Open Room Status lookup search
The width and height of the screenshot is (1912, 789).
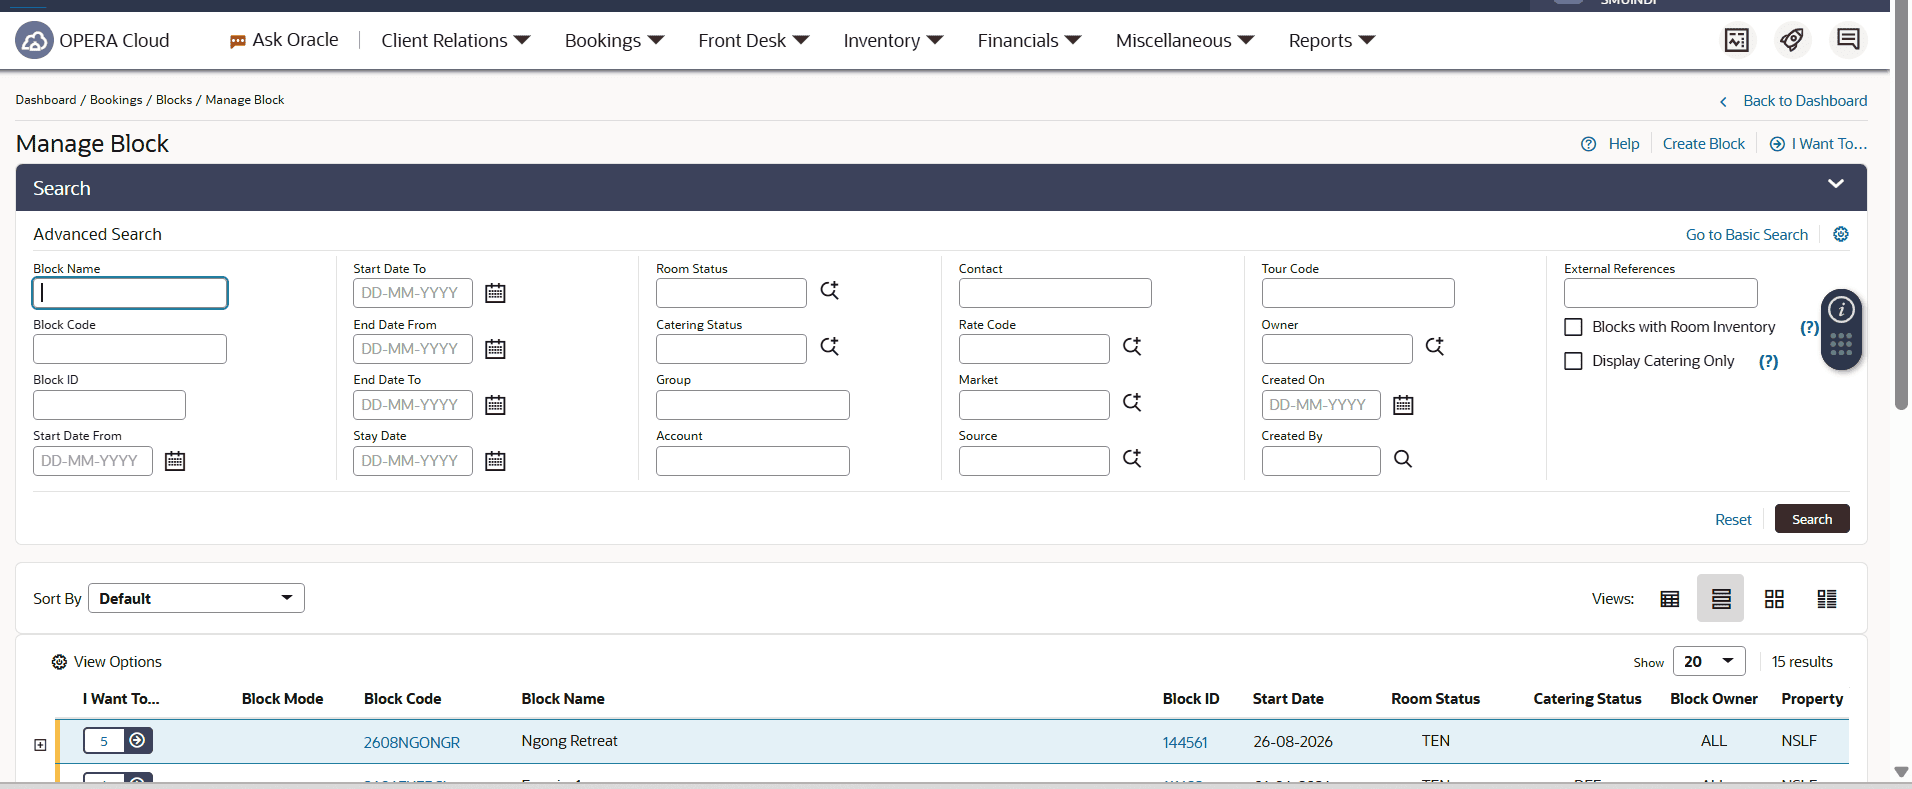tap(829, 290)
